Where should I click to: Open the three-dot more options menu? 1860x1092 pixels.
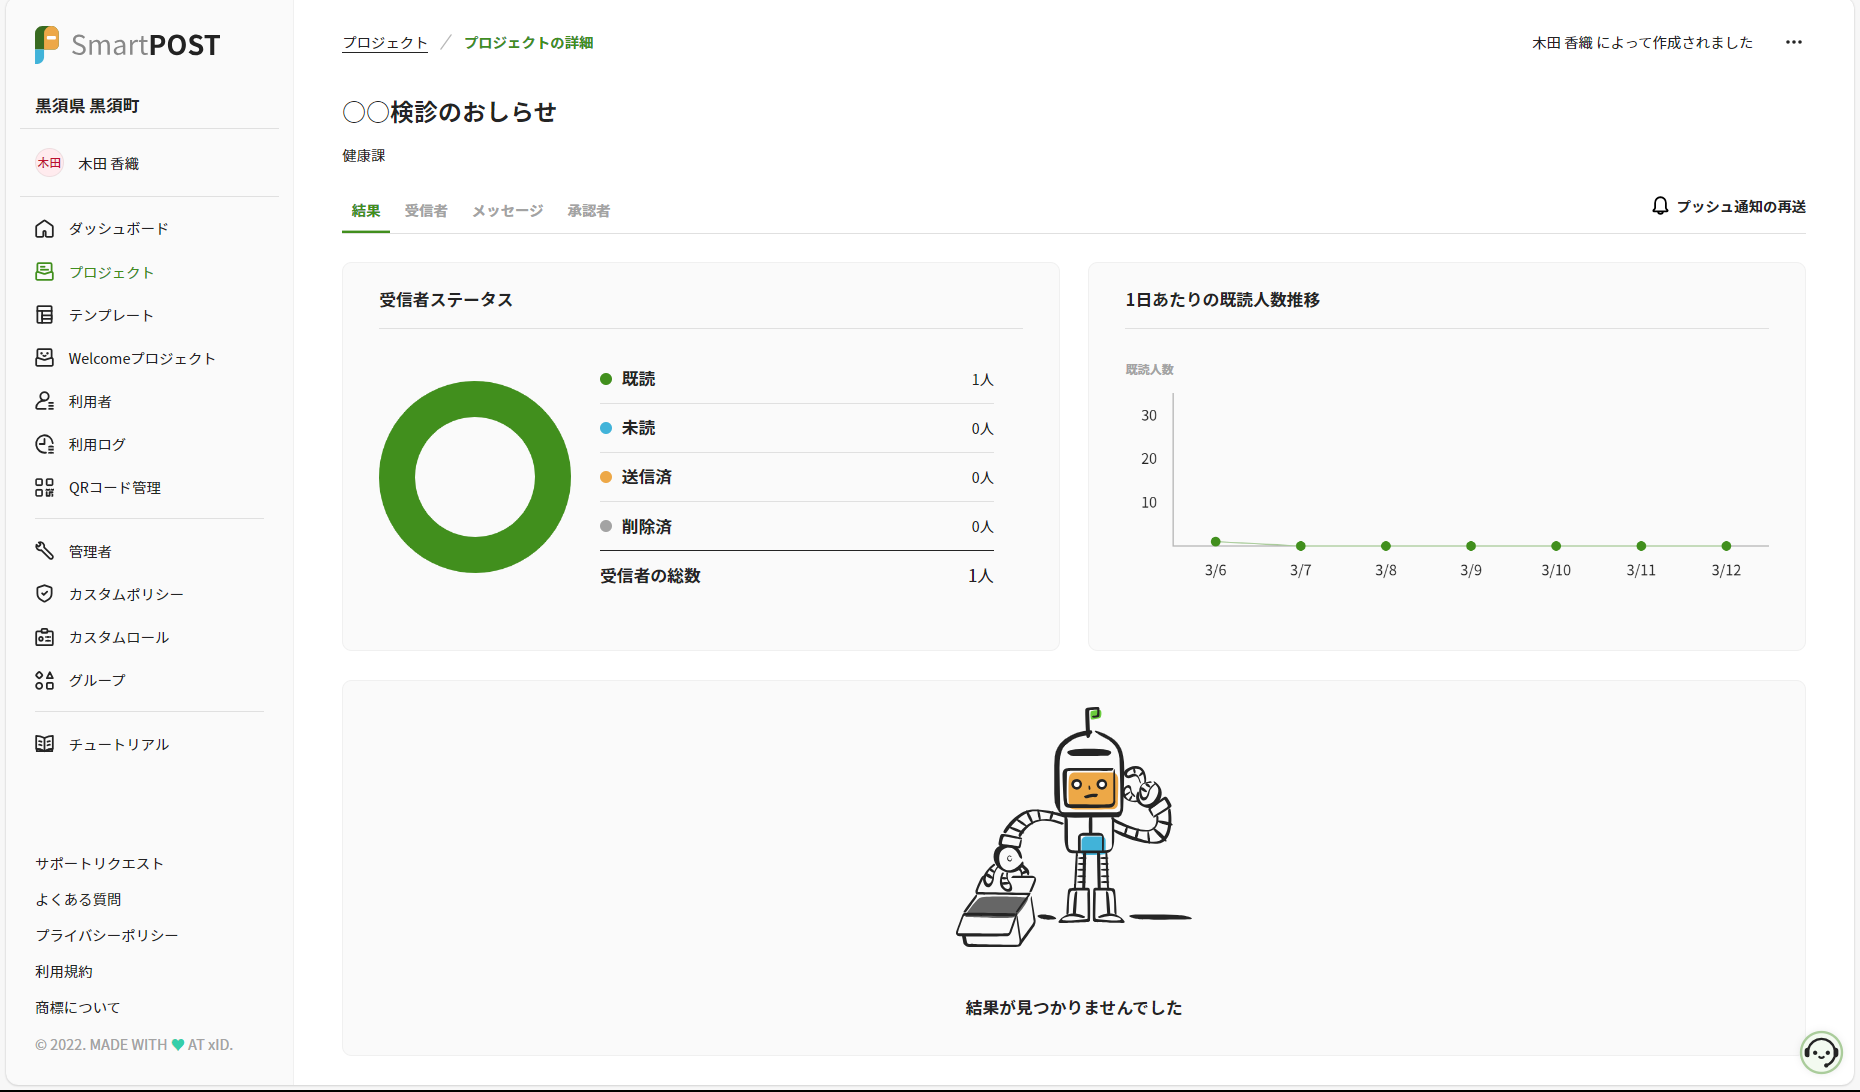(x=1794, y=42)
